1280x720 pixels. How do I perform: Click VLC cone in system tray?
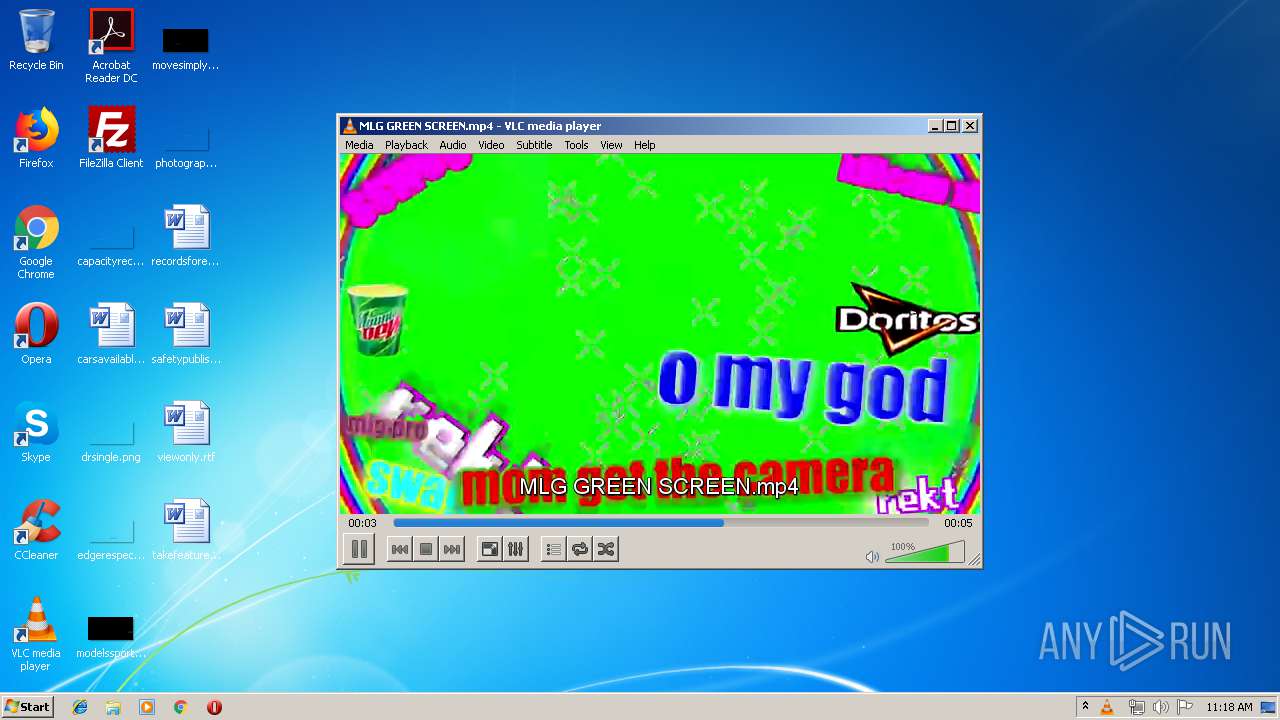1107,707
